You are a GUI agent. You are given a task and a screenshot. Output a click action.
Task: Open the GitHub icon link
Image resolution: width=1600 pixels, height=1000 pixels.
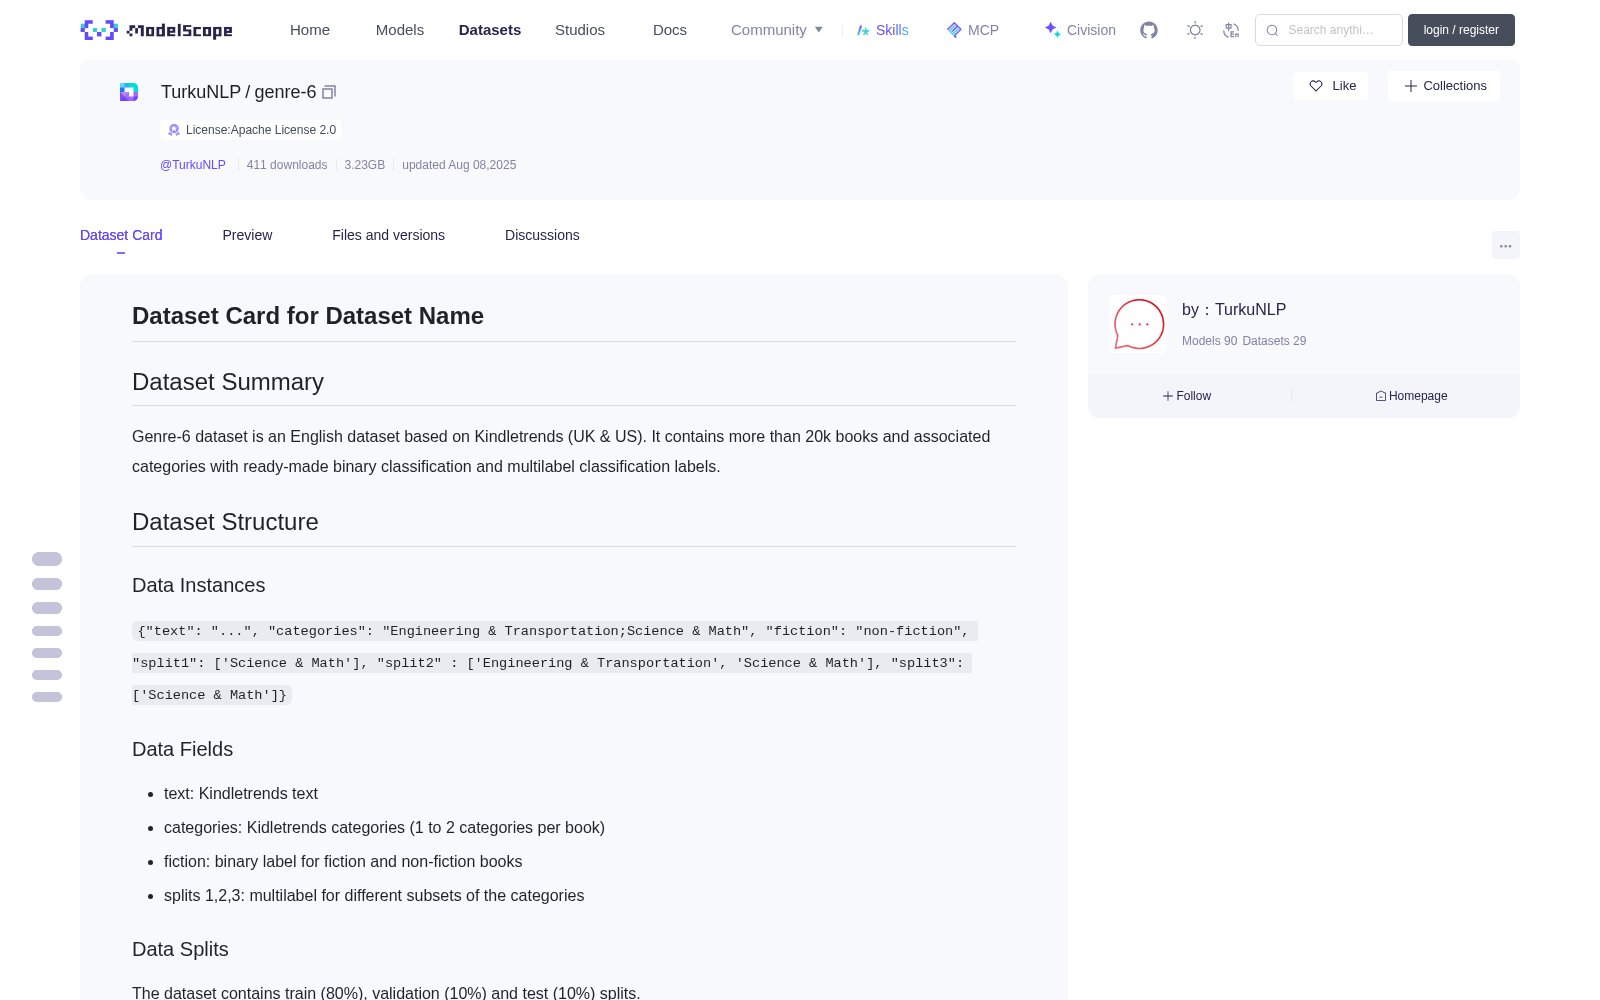(1149, 30)
